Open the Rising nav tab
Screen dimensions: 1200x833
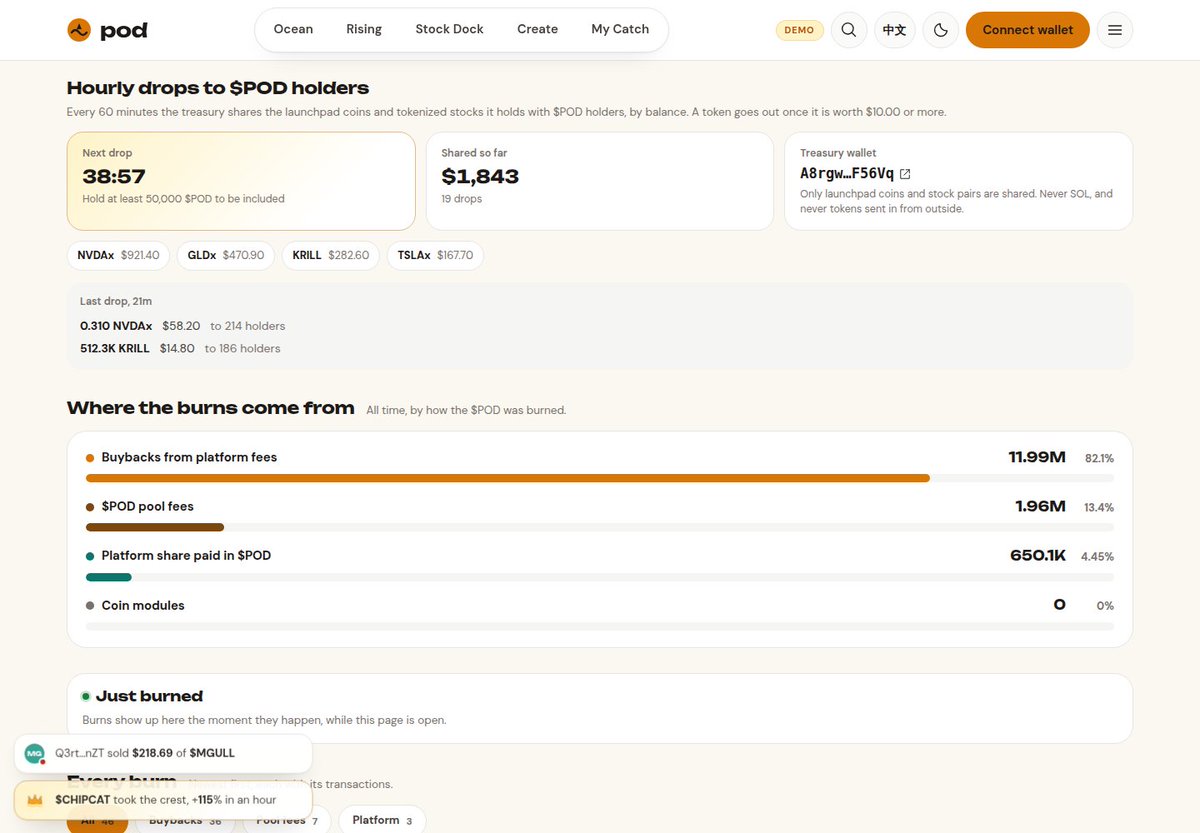[364, 30]
